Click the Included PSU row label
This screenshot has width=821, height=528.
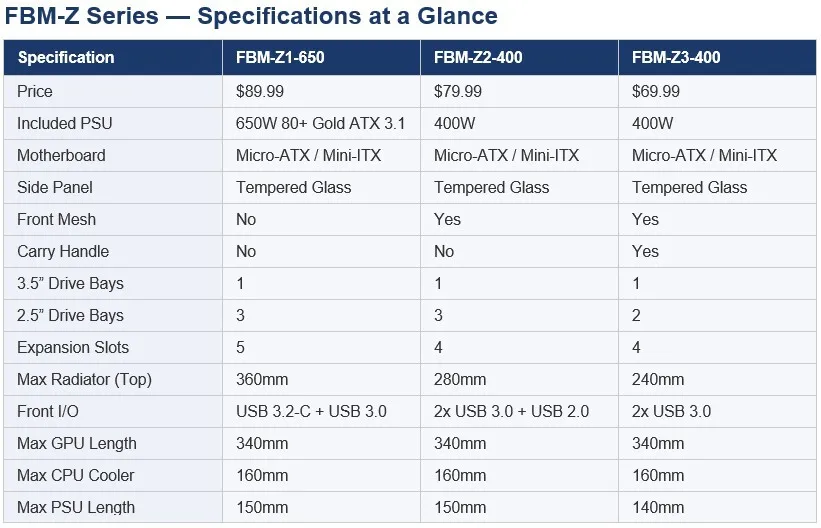point(113,123)
